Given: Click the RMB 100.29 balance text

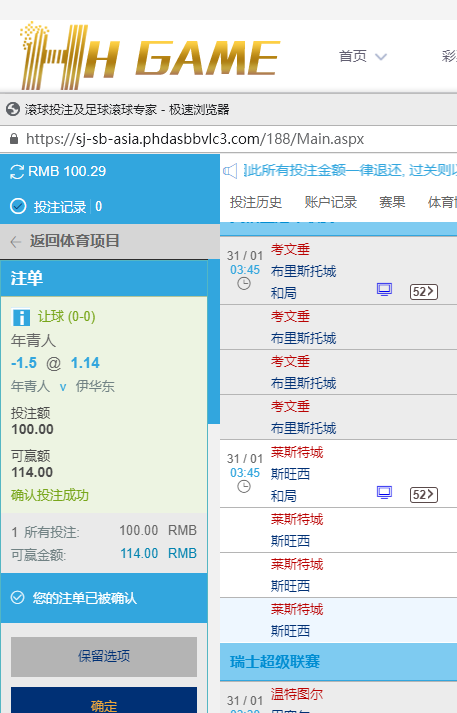Looking at the screenshot, I should click(67, 171).
